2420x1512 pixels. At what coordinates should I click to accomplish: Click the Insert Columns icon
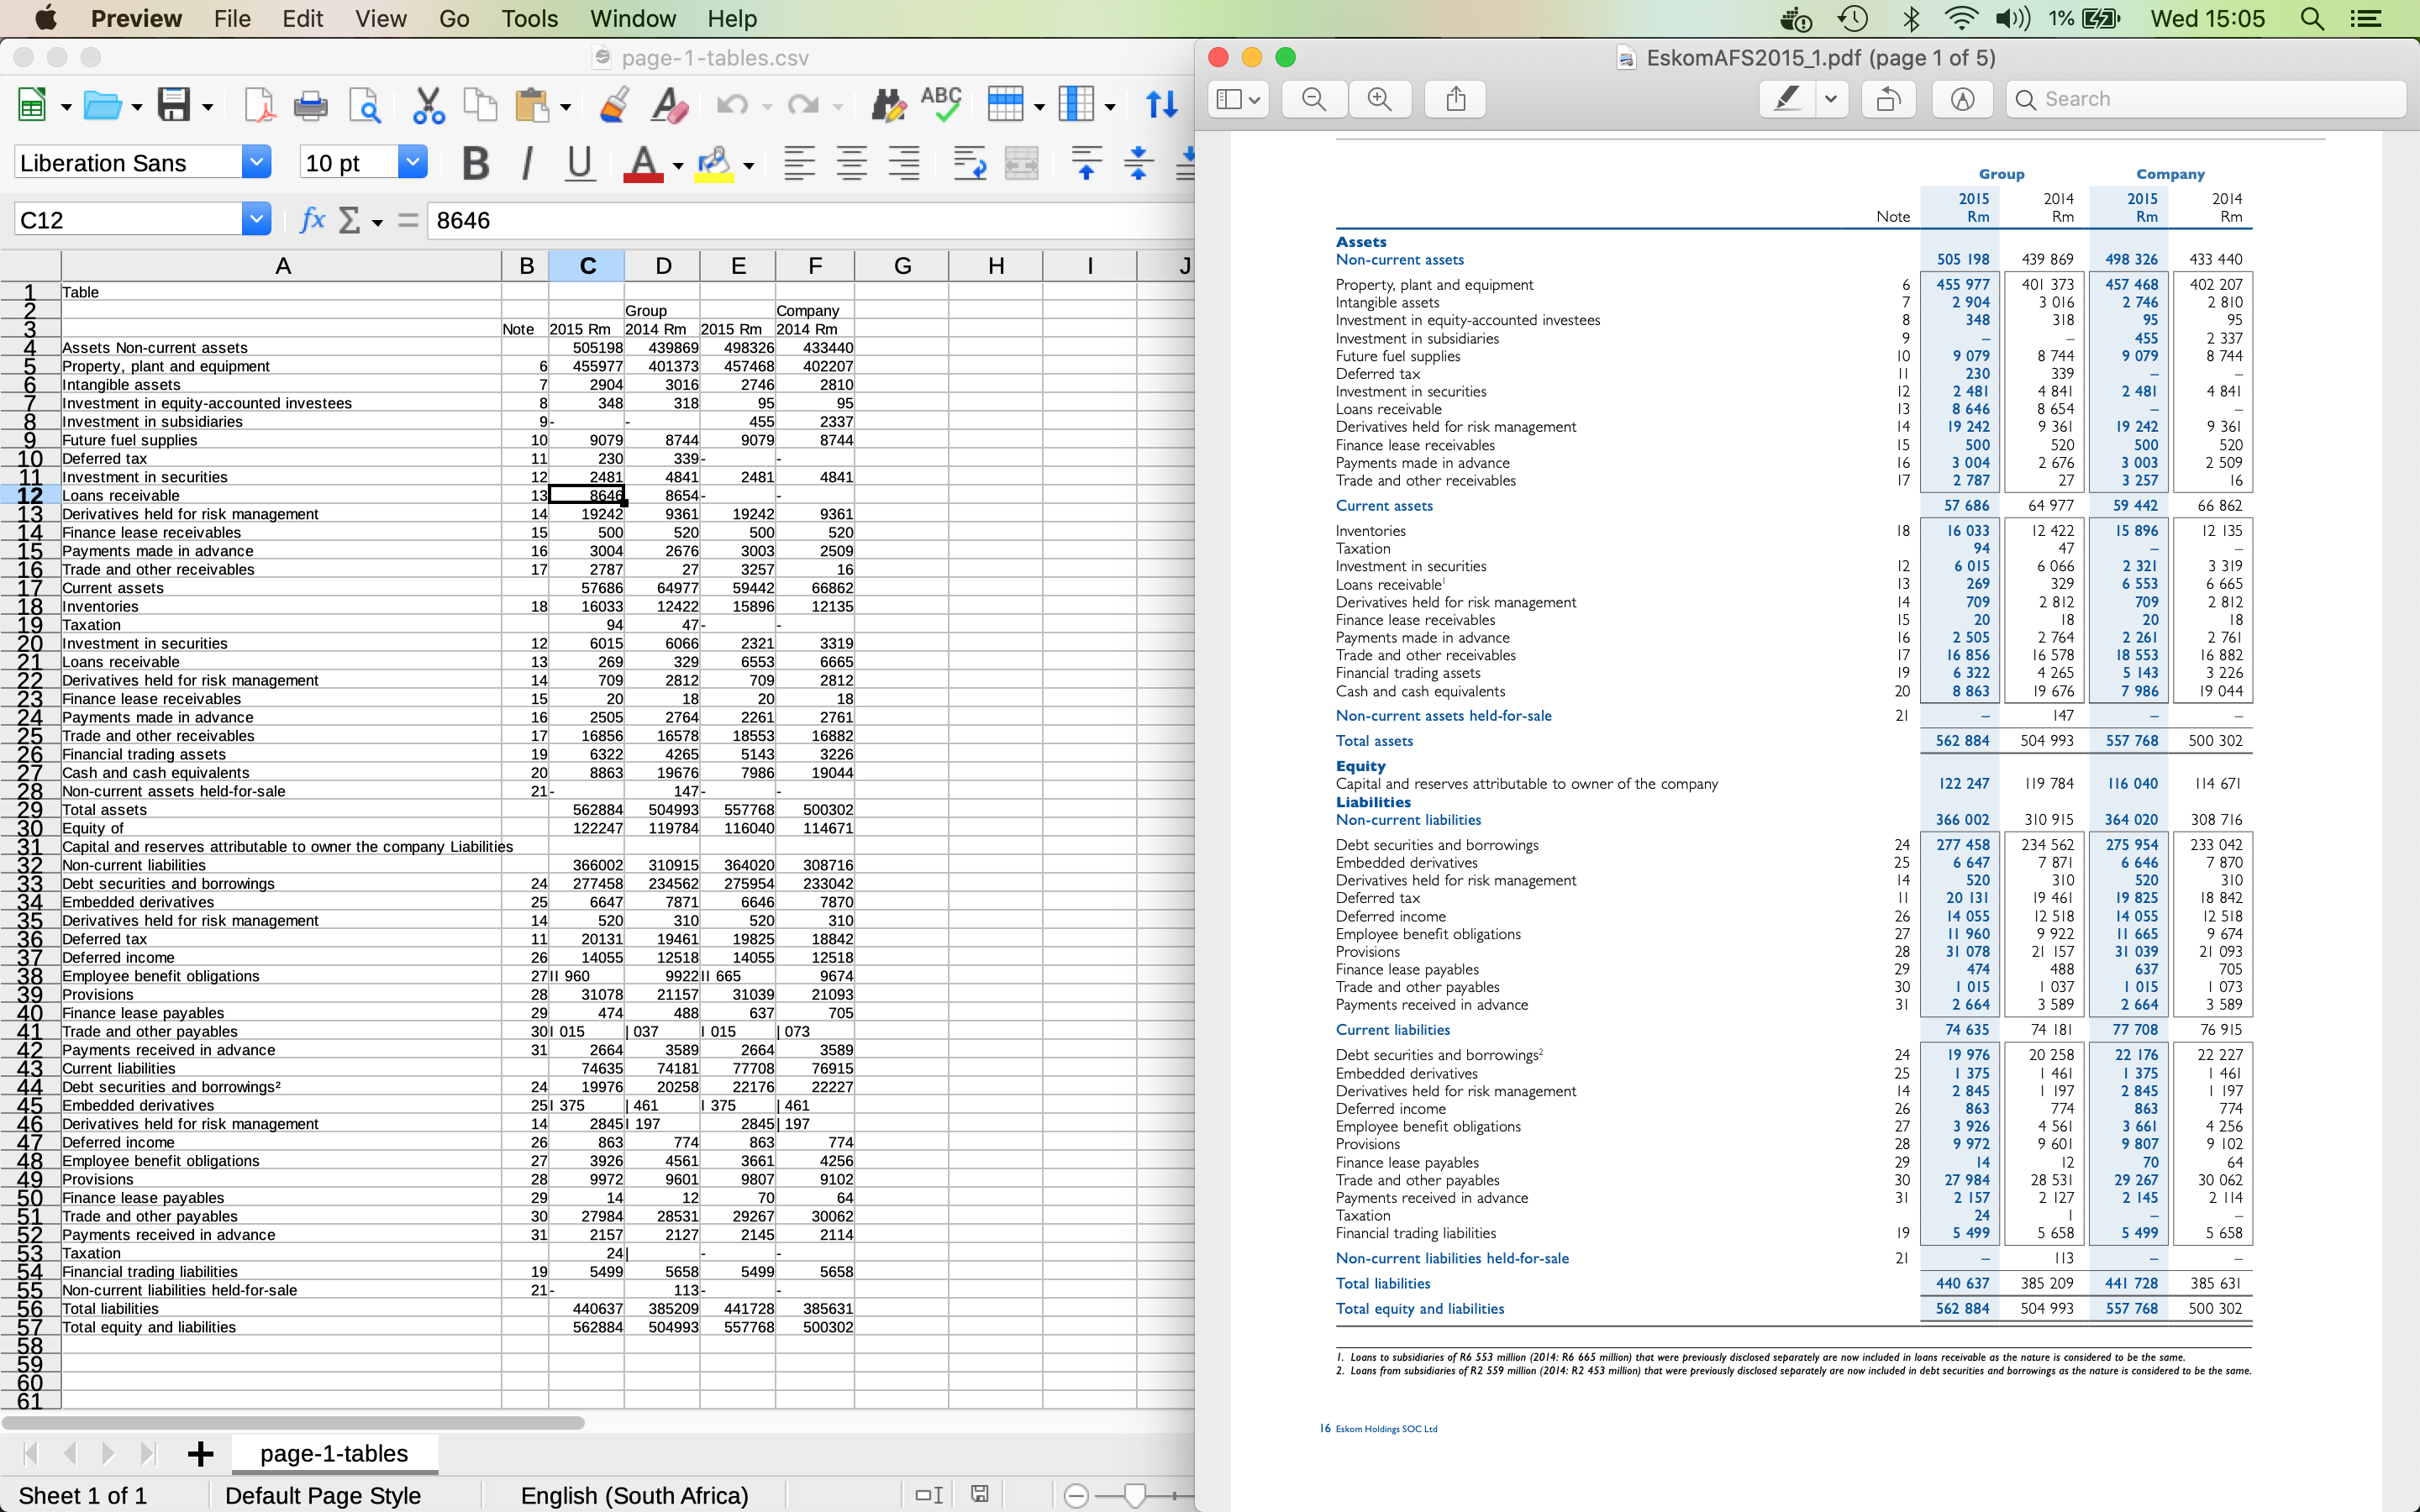tap(1076, 105)
